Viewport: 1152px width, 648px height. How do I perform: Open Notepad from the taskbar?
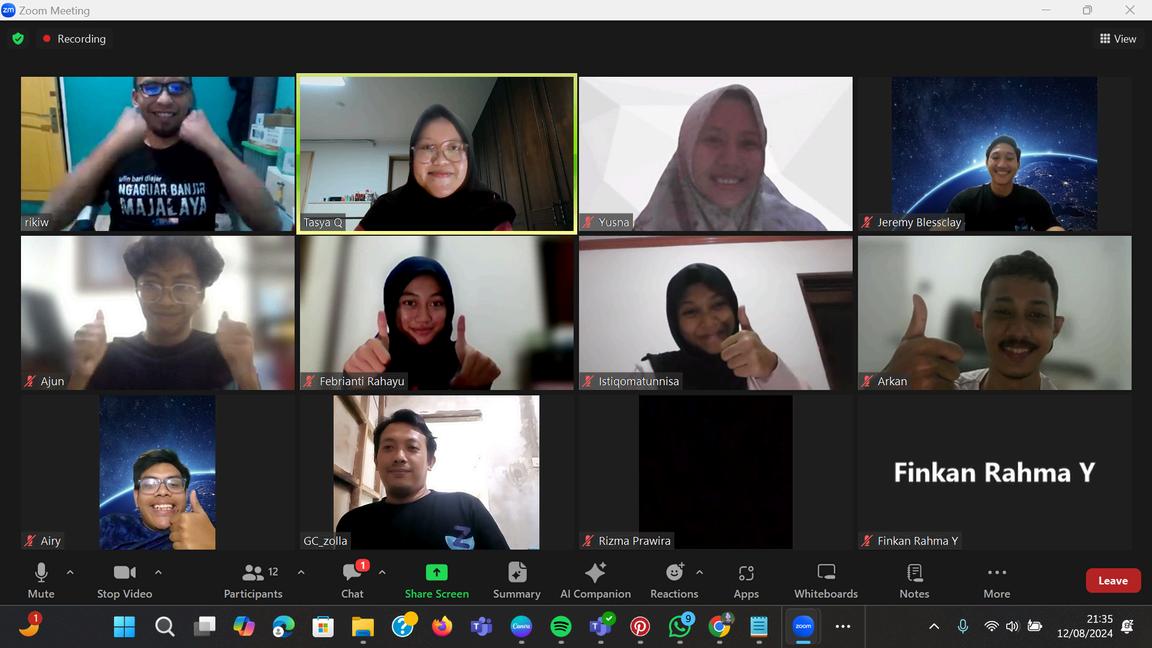click(759, 627)
